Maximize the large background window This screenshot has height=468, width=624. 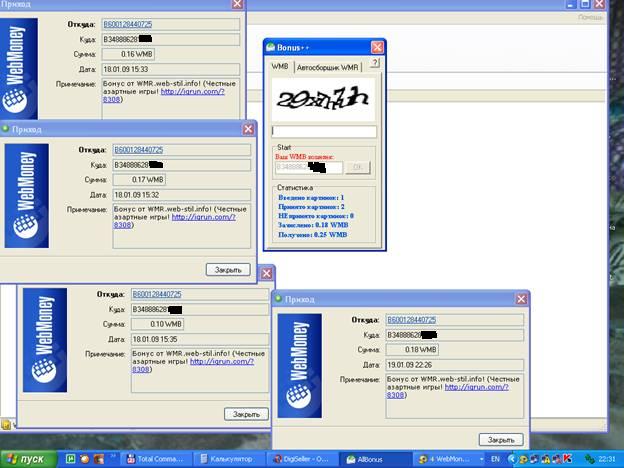585,4
